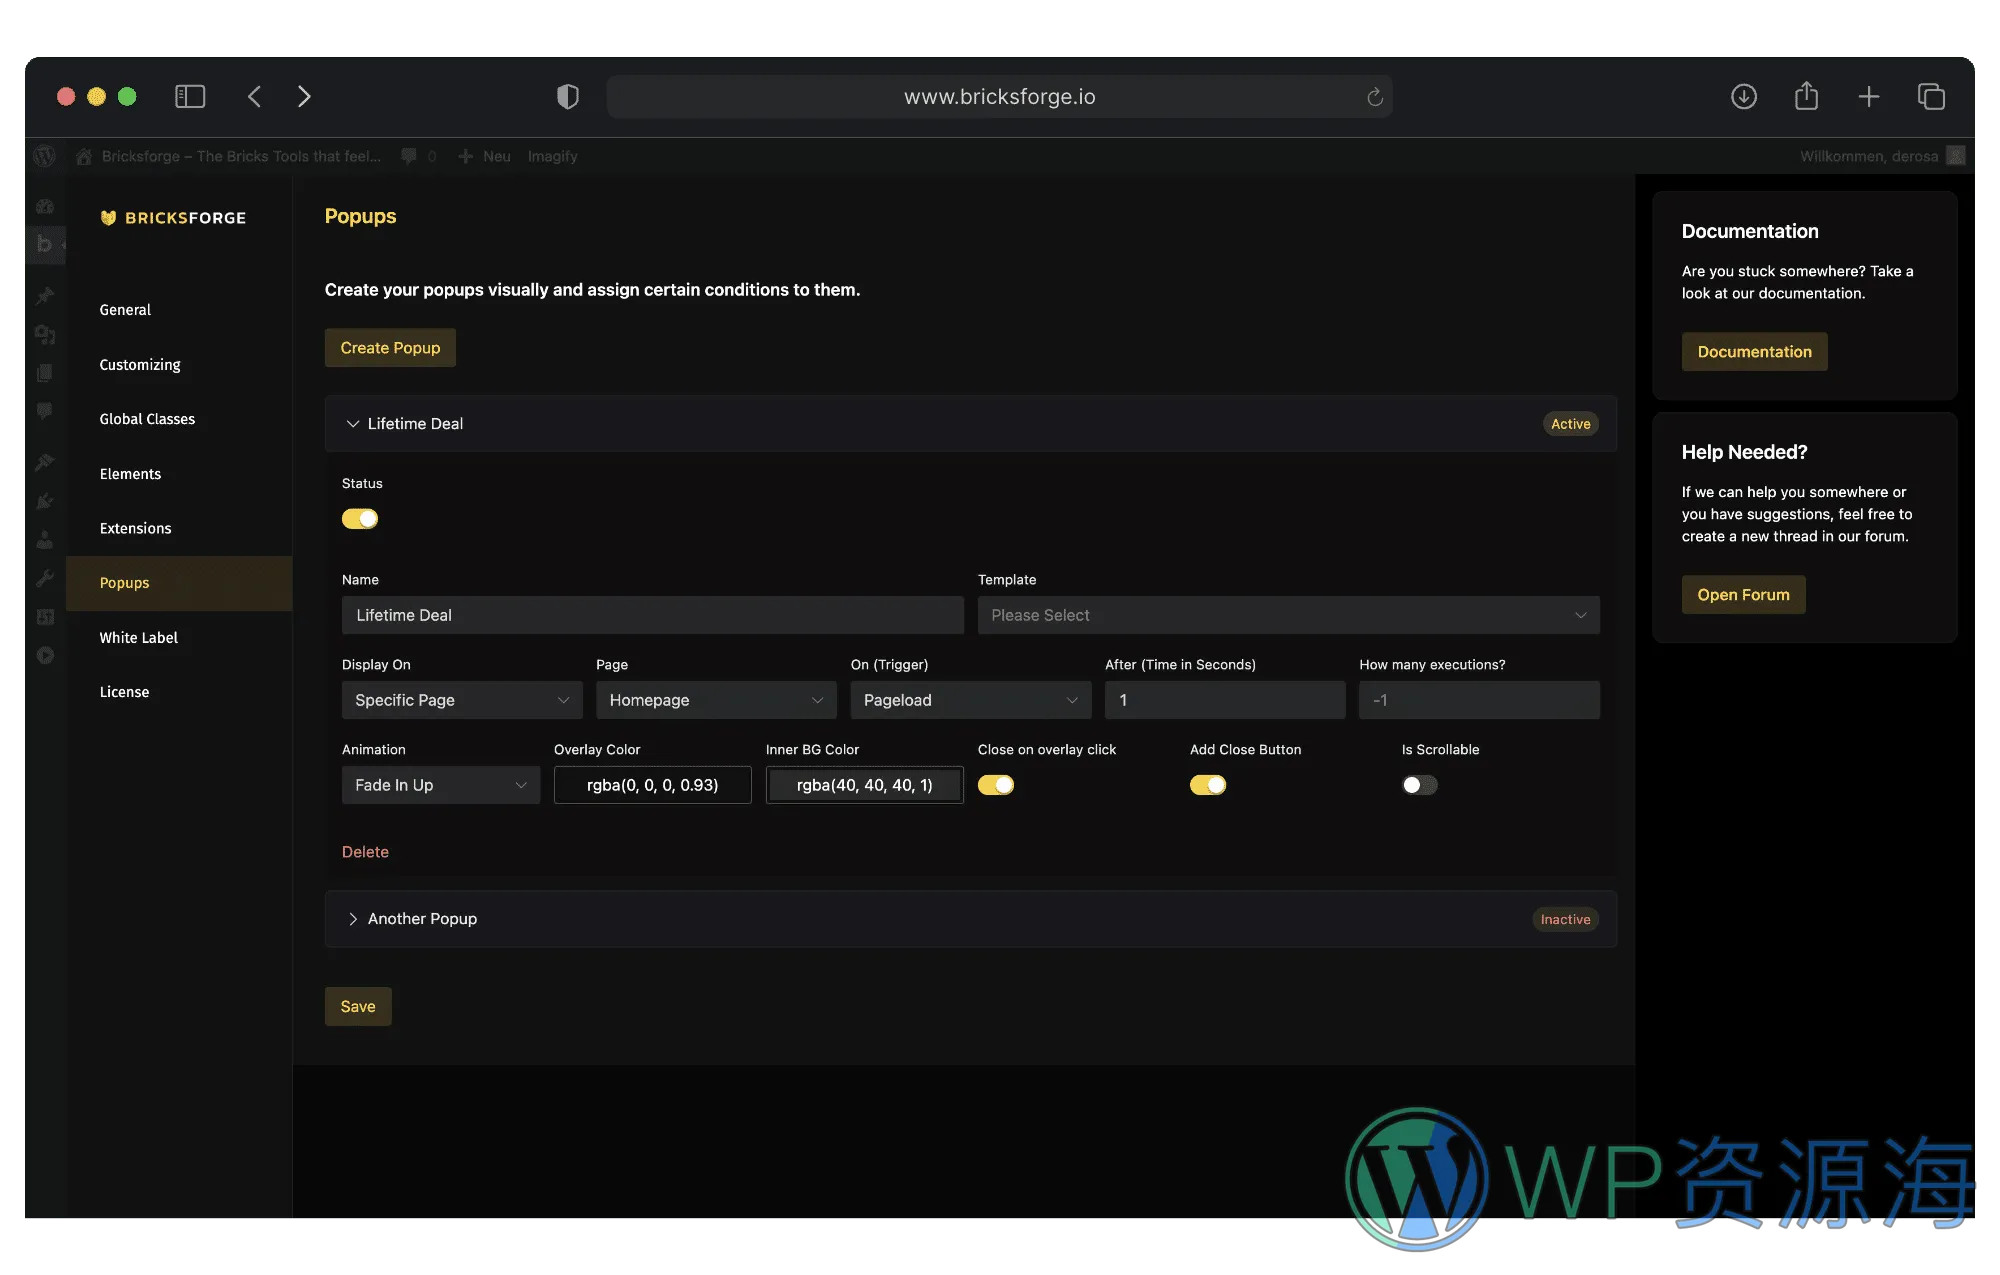Click Imagify in the admin bar
This screenshot has width=2000, height=1275.
tap(552, 156)
